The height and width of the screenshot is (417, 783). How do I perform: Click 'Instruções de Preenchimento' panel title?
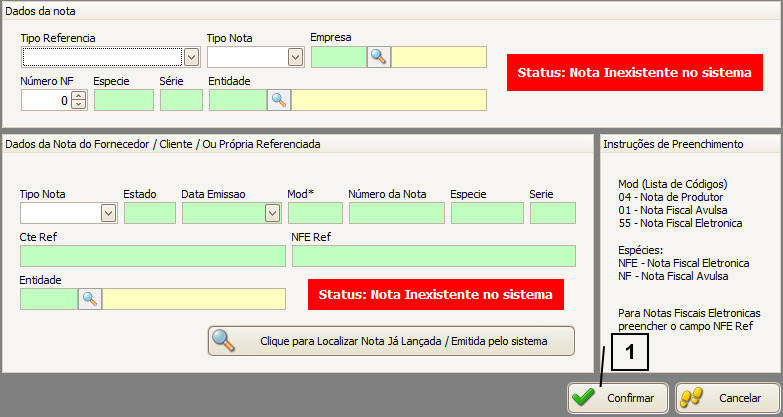[x=673, y=144]
